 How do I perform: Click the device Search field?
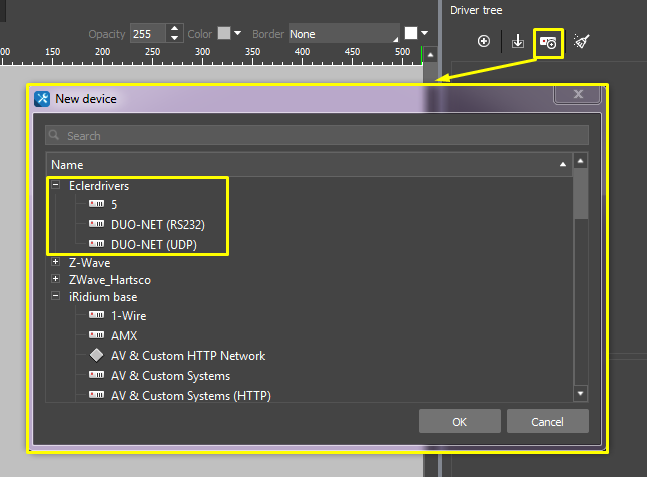(315, 136)
